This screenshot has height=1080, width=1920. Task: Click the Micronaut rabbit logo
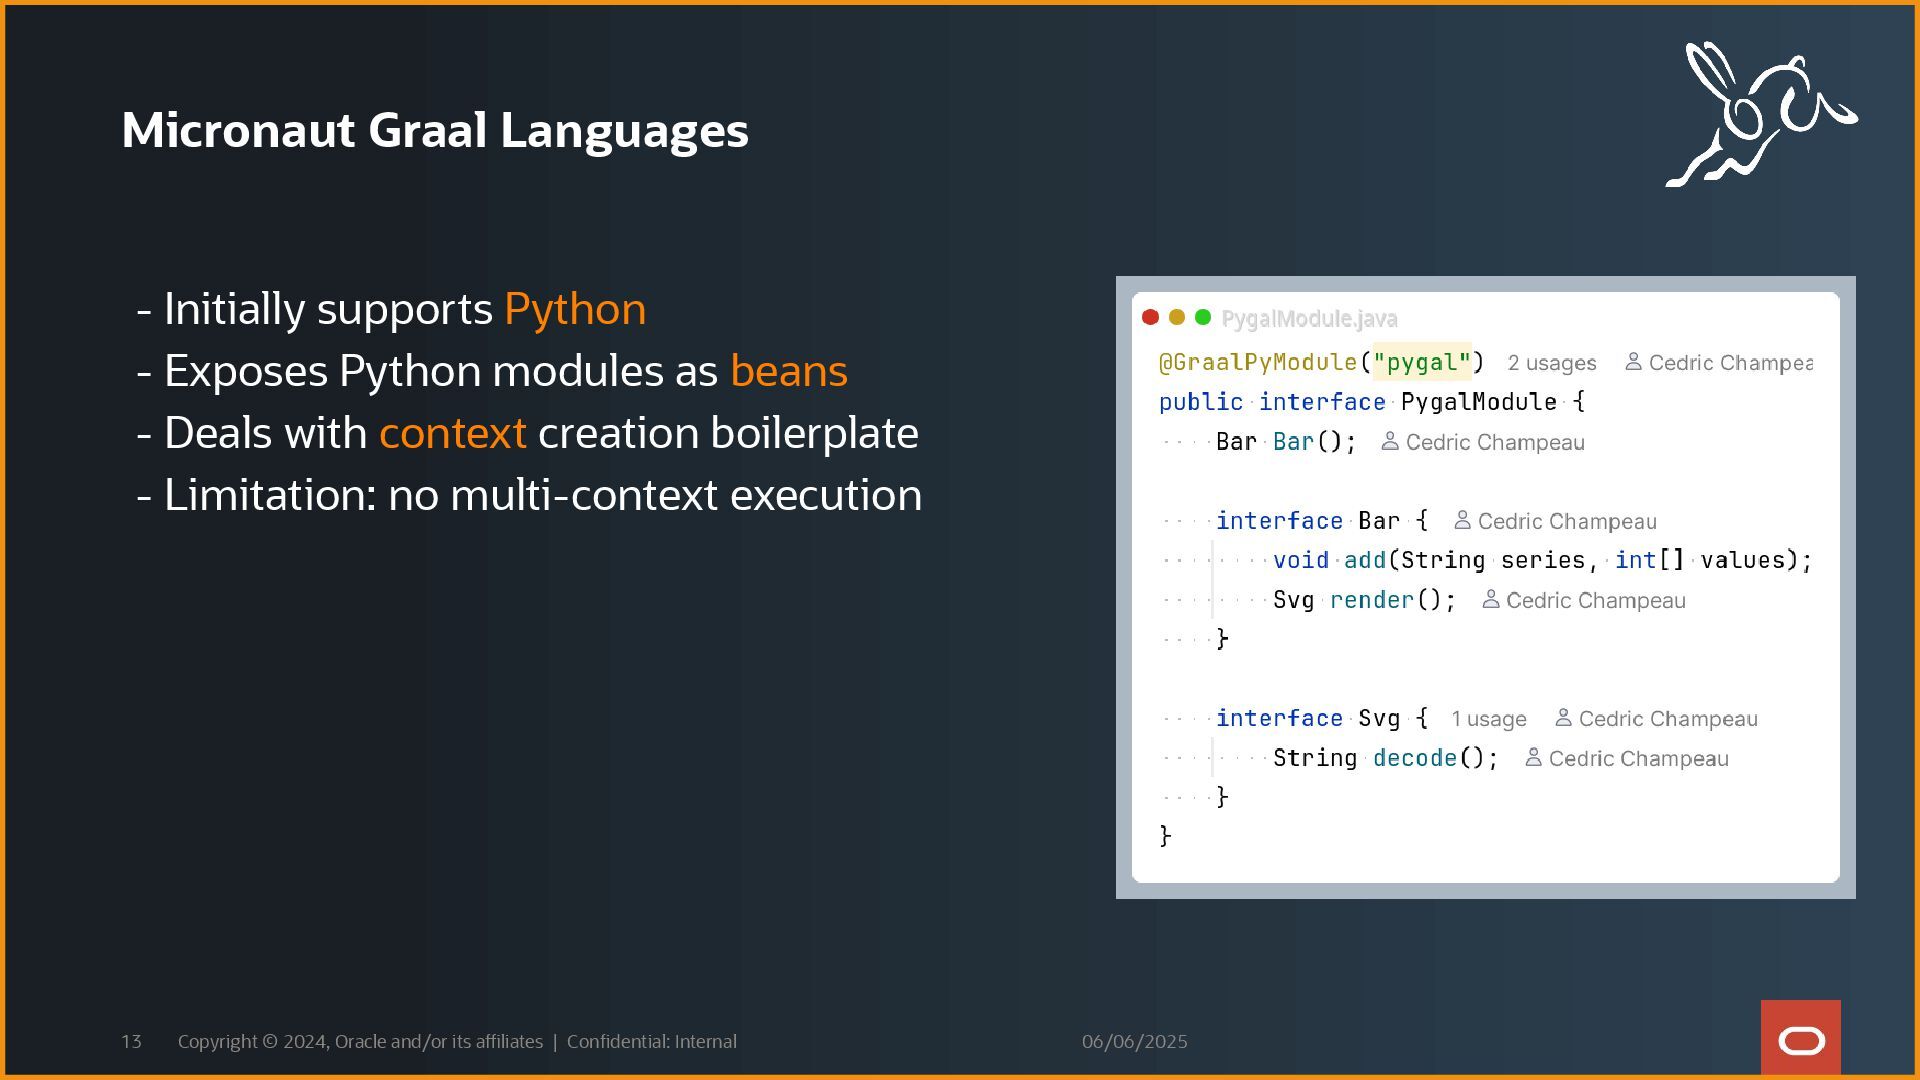[1760, 115]
